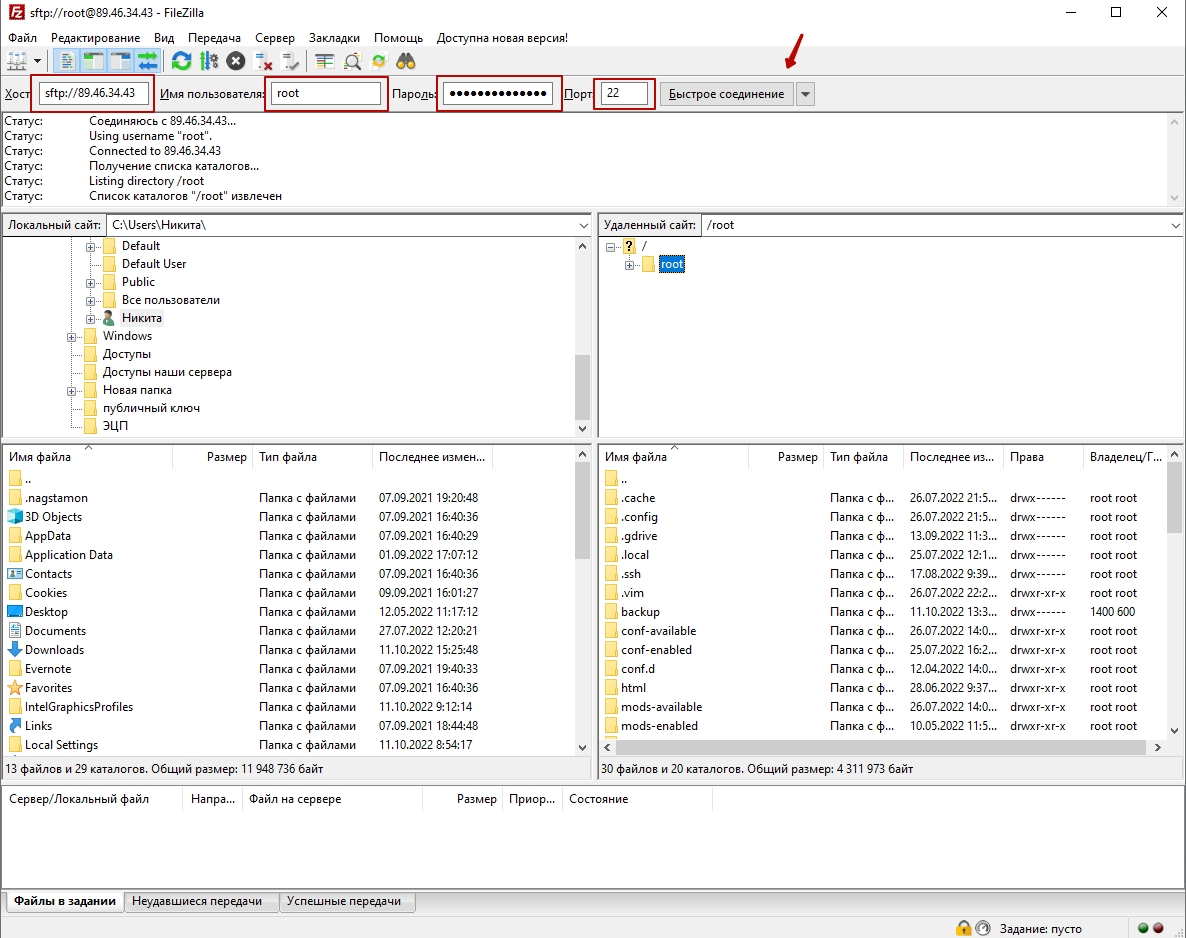Image resolution: width=1186 pixels, height=938 pixels.
Task: Click the Пароль password field
Action: [x=498, y=93]
